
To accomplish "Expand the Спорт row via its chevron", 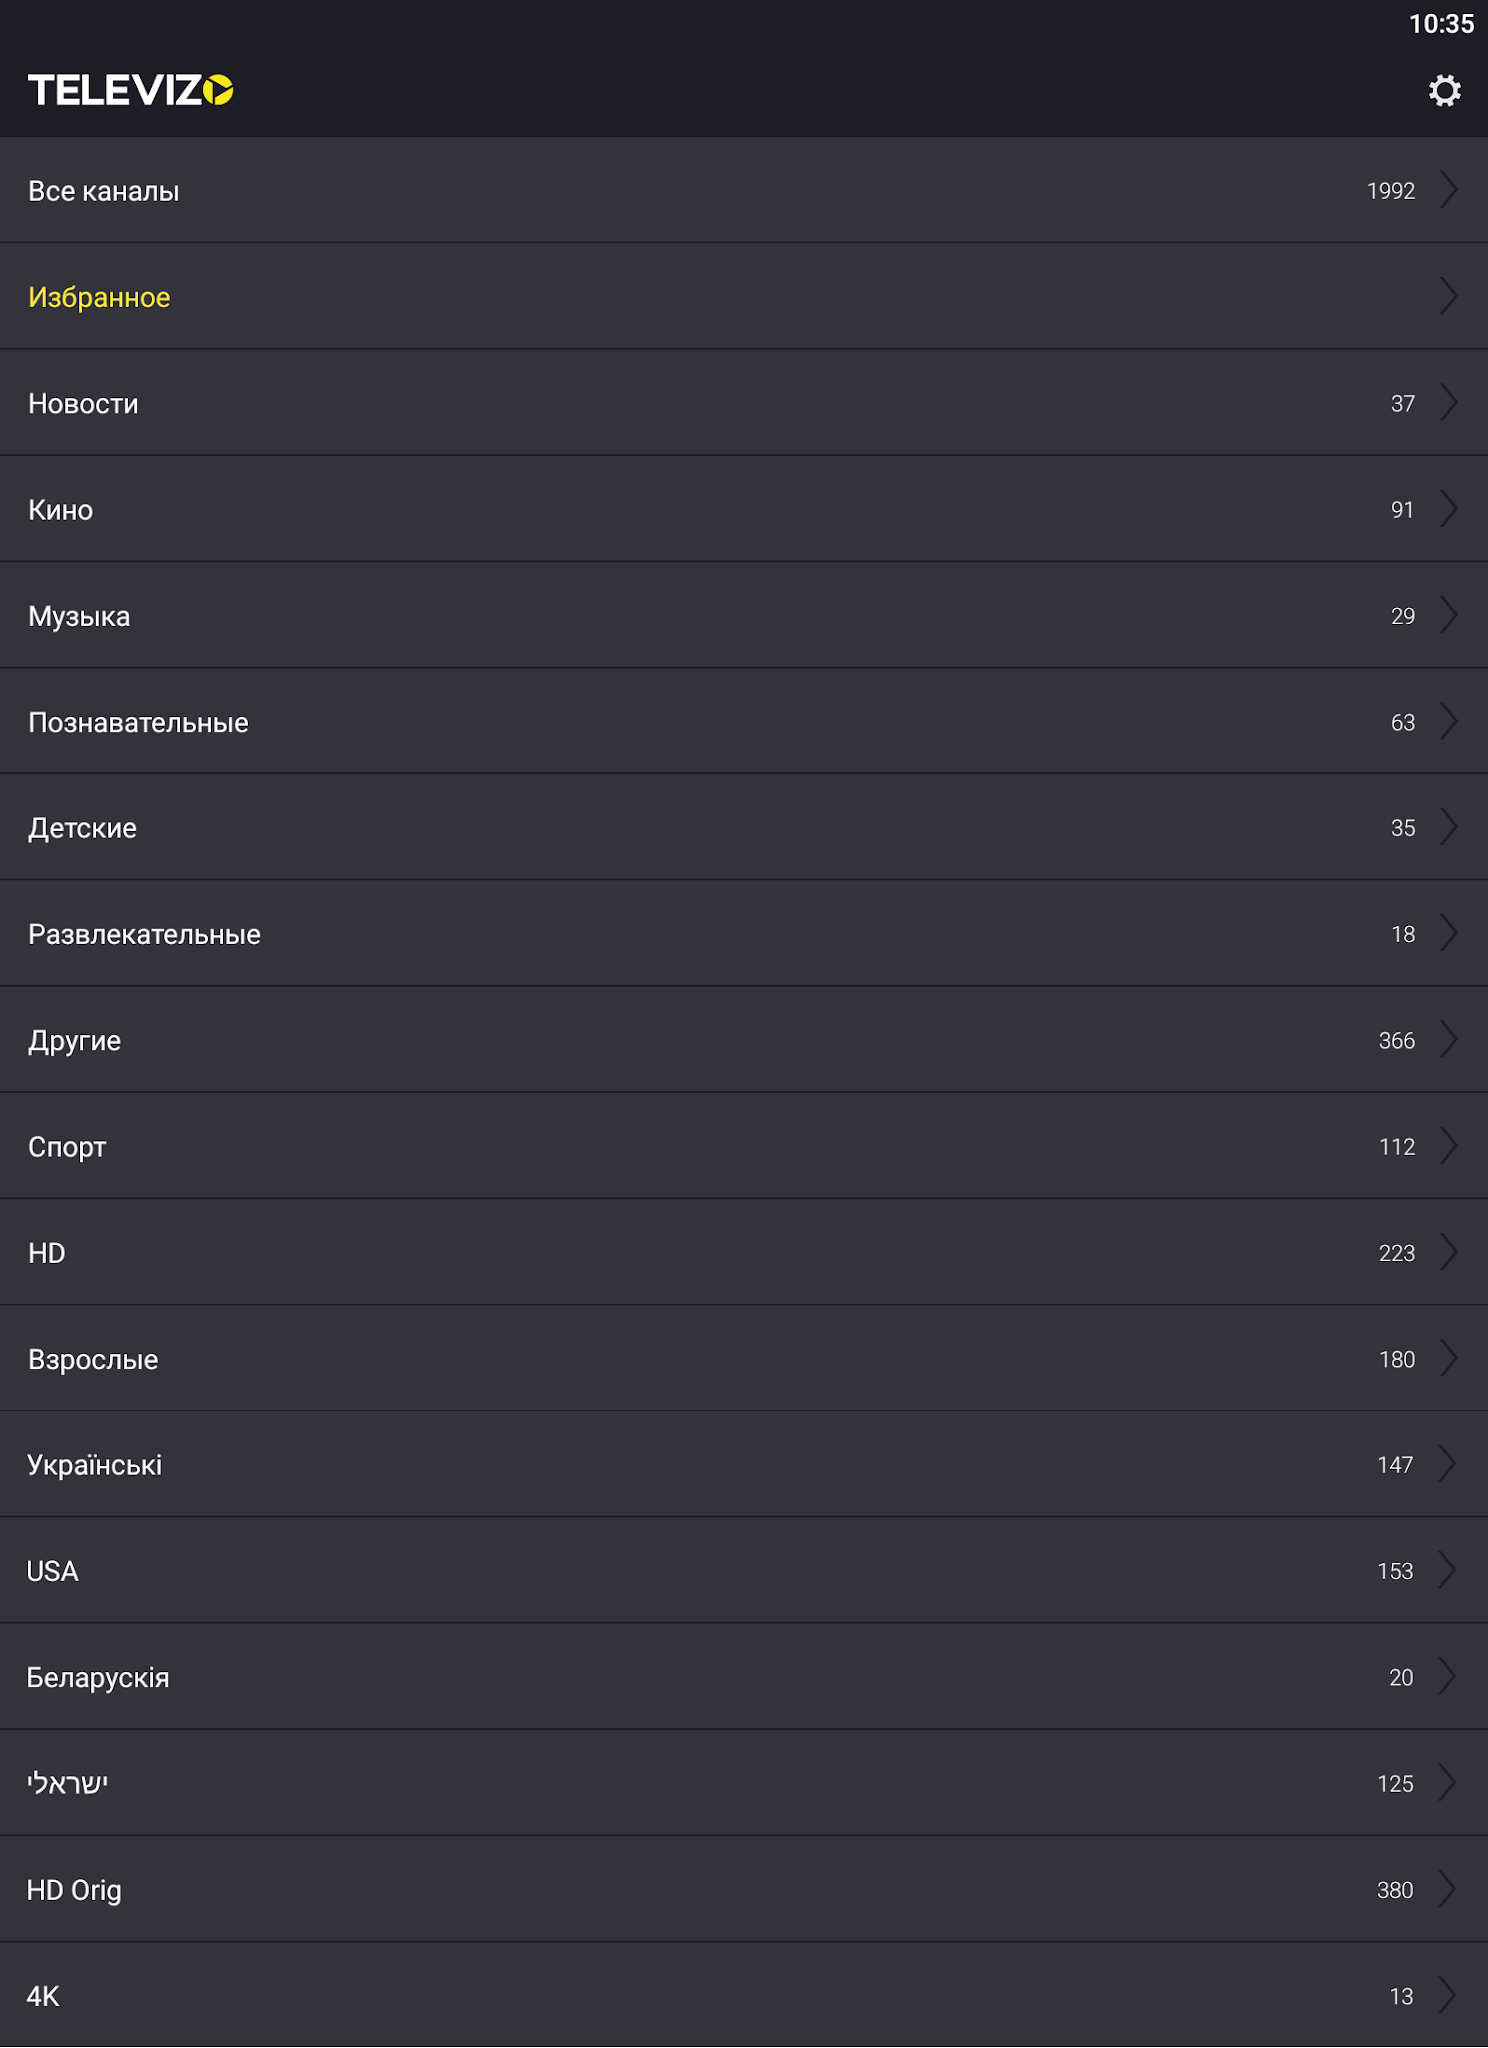I will pos(1449,1146).
